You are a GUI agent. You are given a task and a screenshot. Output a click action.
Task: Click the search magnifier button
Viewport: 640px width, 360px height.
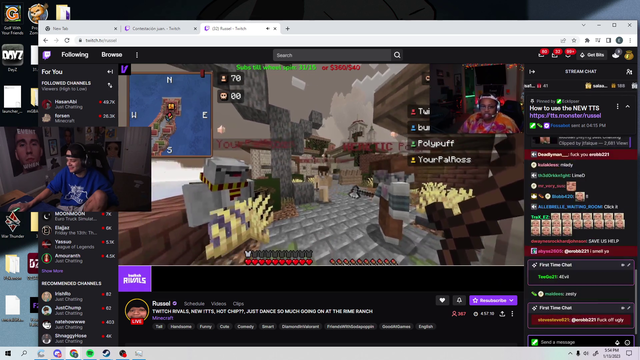pyautogui.click(x=397, y=55)
